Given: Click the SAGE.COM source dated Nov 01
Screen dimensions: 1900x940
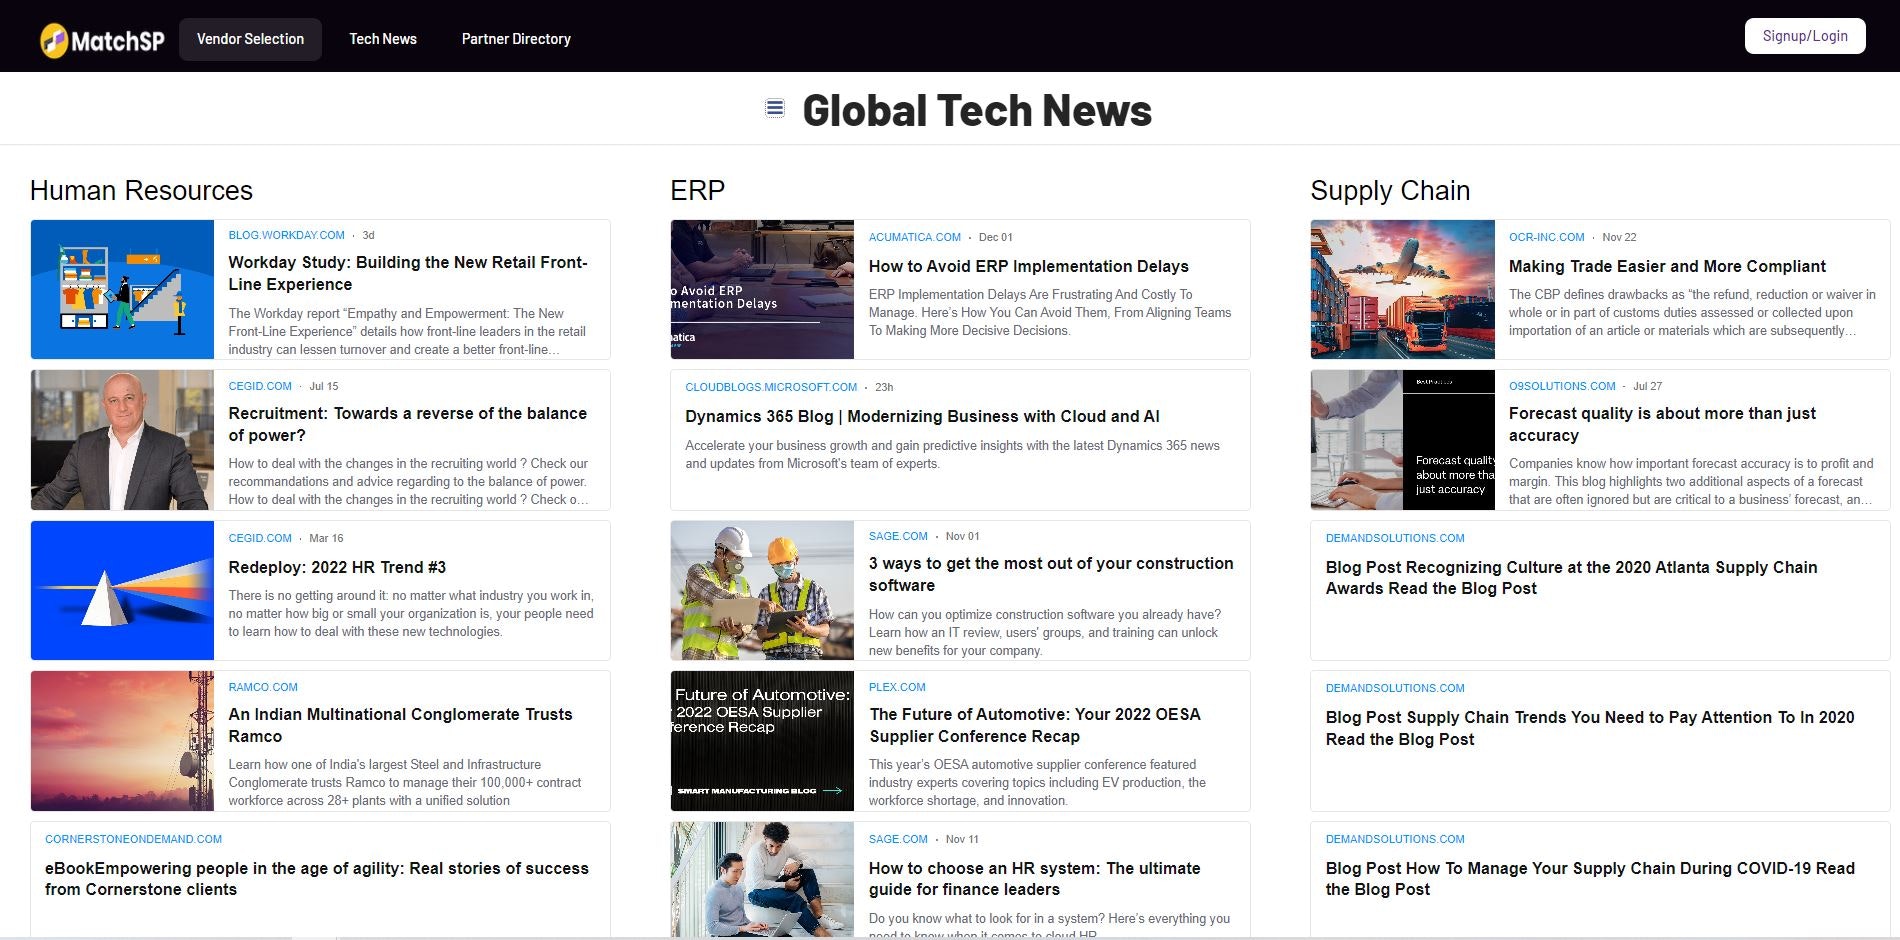Looking at the screenshot, I should coord(898,536).
